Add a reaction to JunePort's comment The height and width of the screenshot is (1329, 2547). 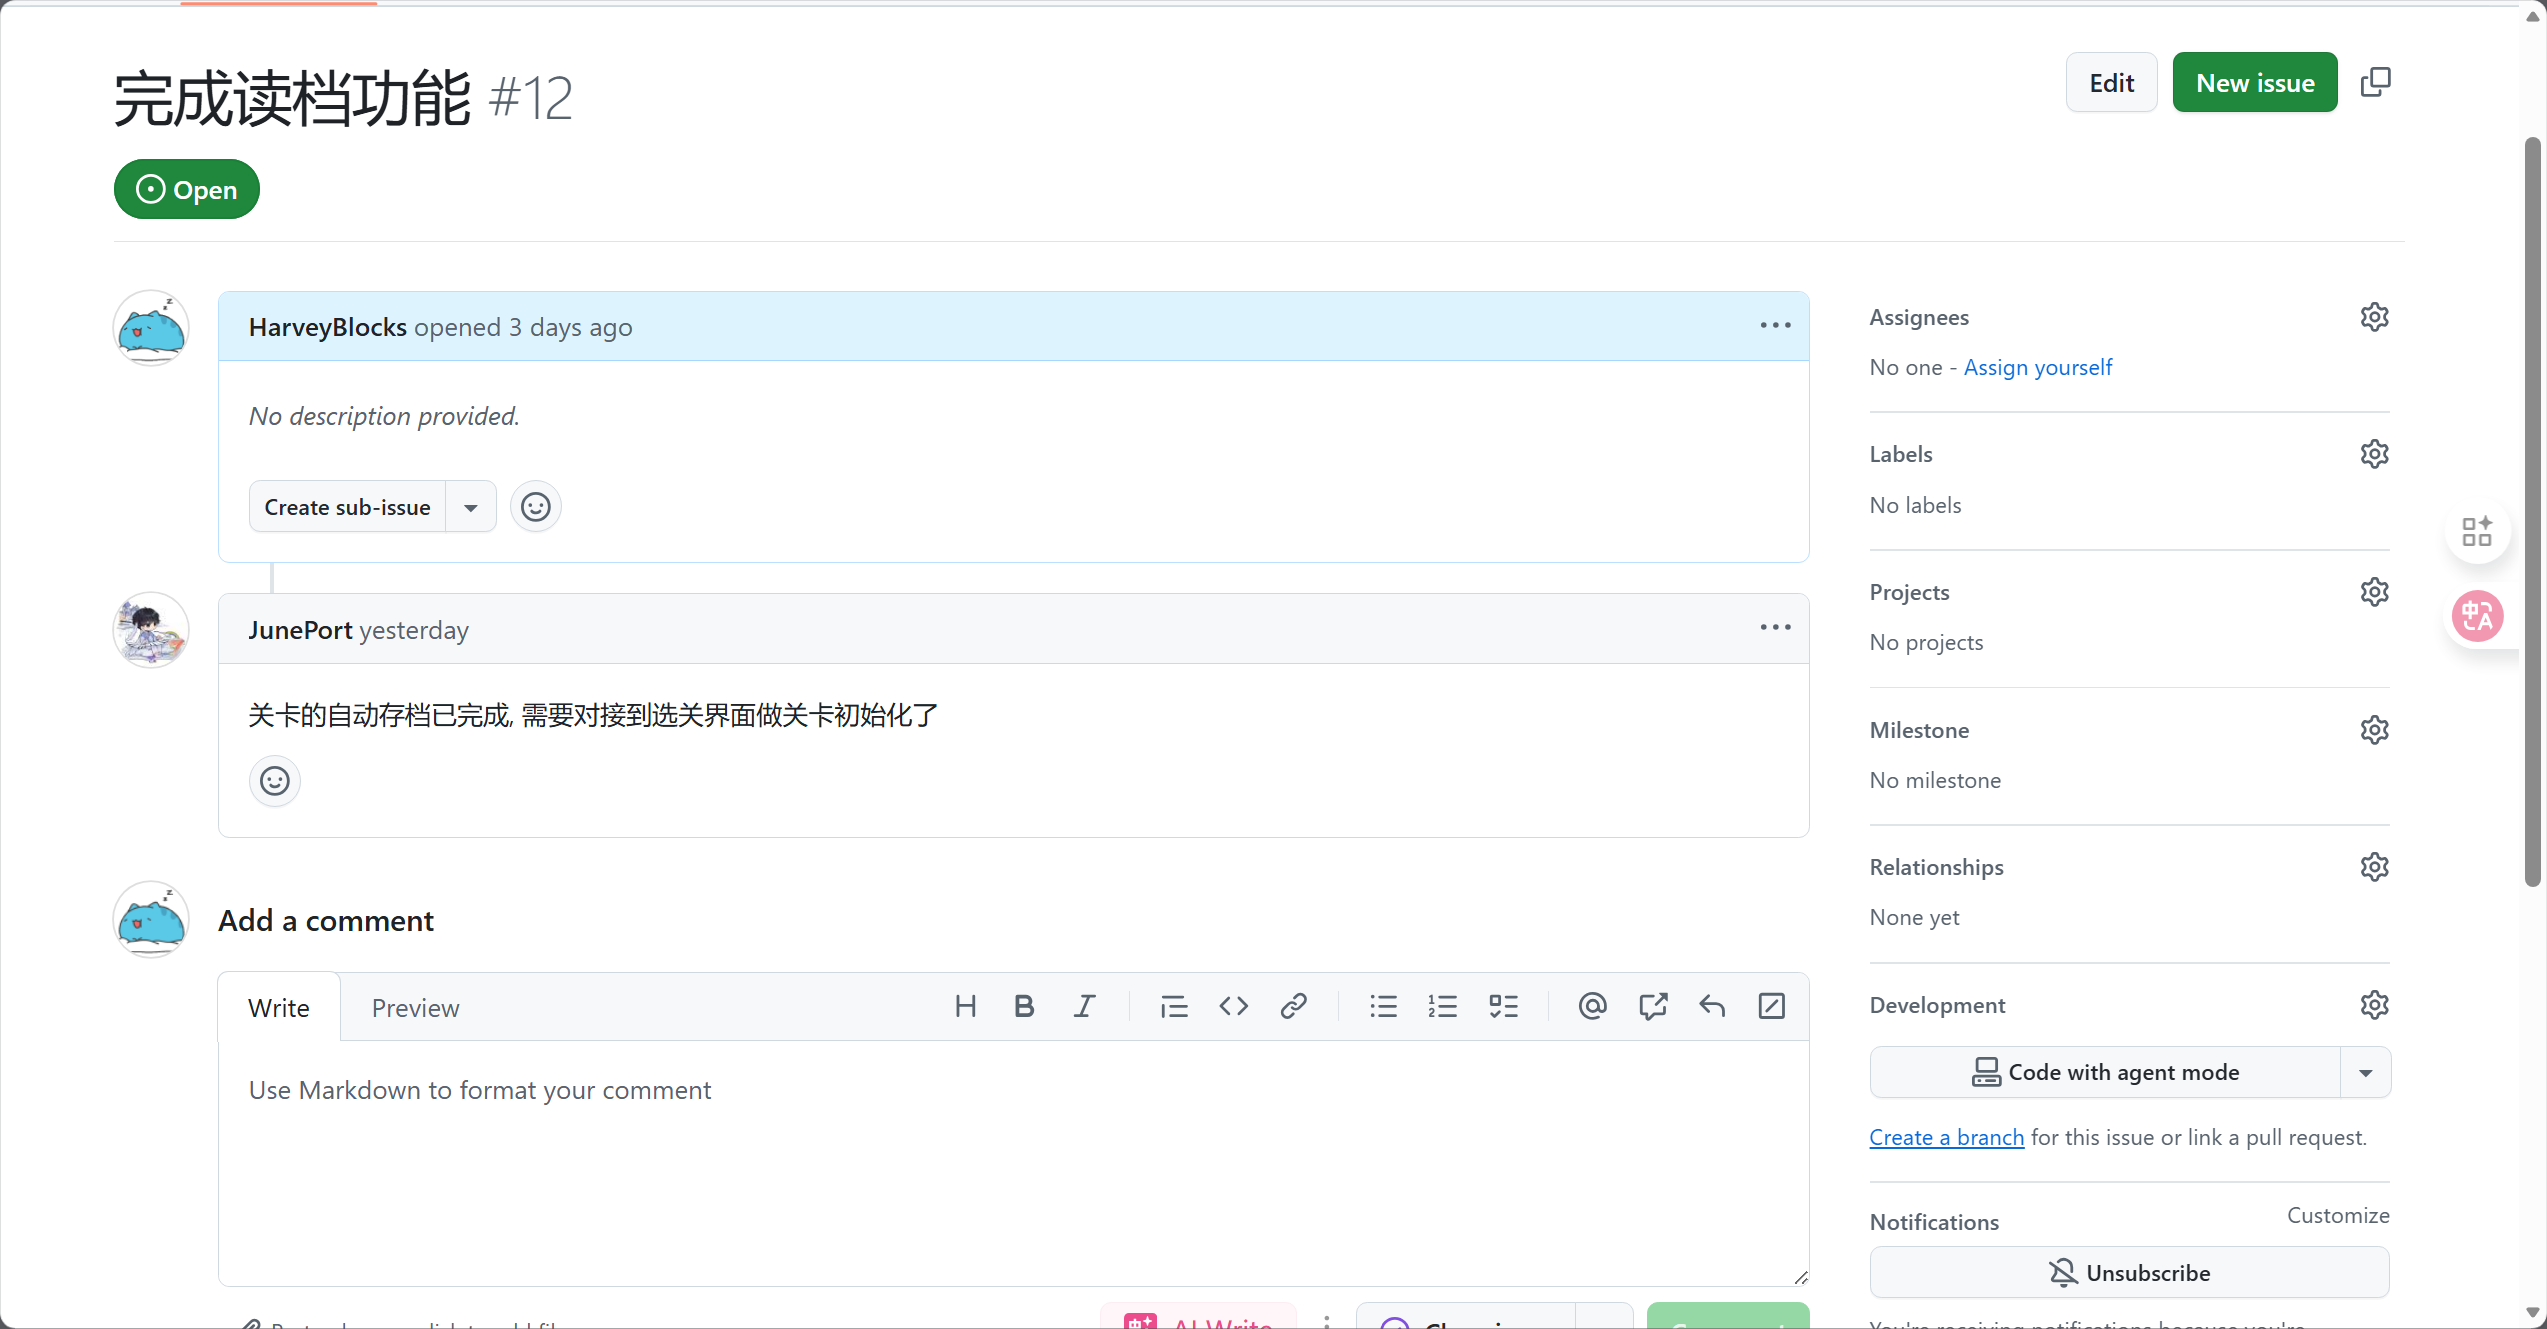275,781
